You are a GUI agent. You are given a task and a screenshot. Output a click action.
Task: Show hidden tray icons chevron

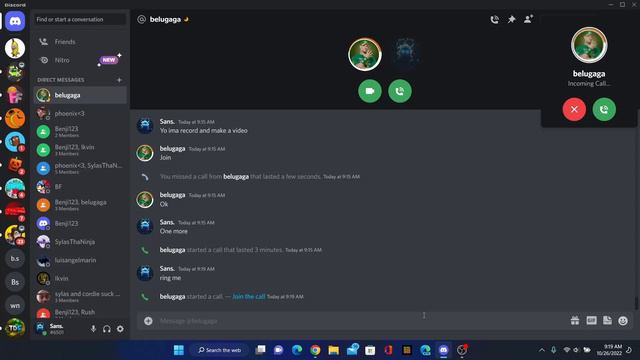[x=542, y=350]
